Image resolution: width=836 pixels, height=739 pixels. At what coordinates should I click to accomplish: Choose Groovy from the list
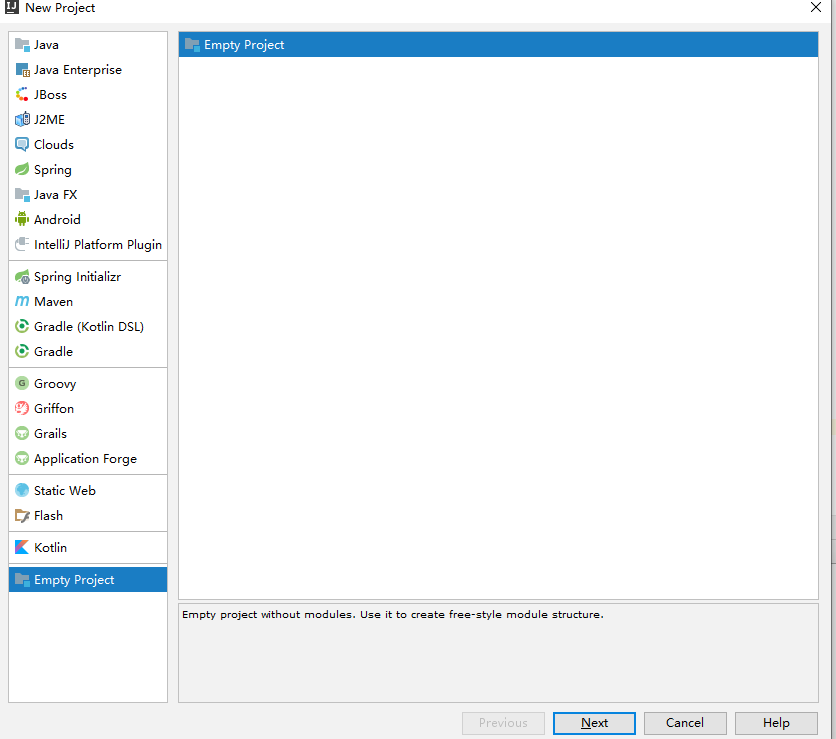(88, 383)
